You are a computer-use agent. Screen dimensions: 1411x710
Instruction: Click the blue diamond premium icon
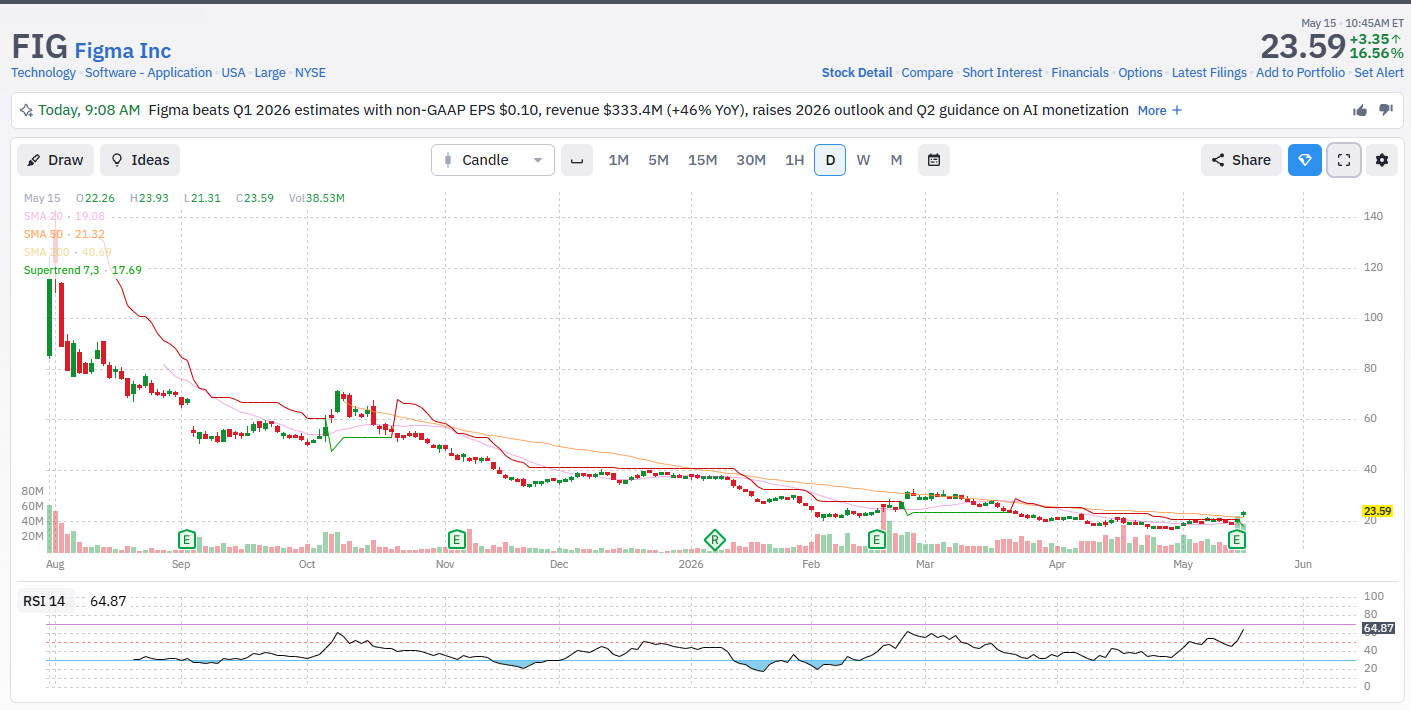click(x=1305, y=160)
